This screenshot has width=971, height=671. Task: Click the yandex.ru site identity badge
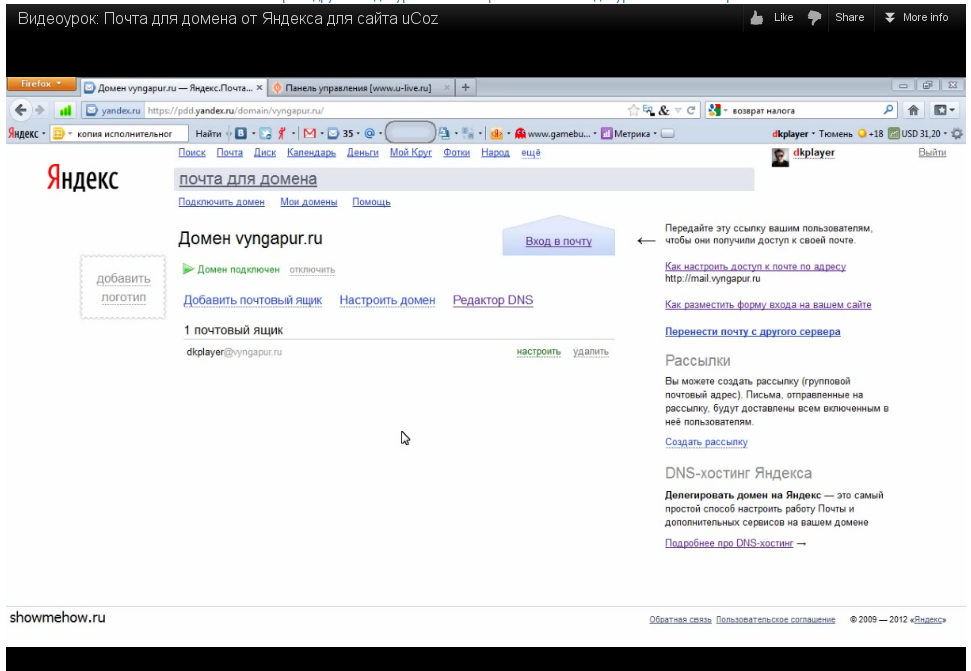coord(113,111)
